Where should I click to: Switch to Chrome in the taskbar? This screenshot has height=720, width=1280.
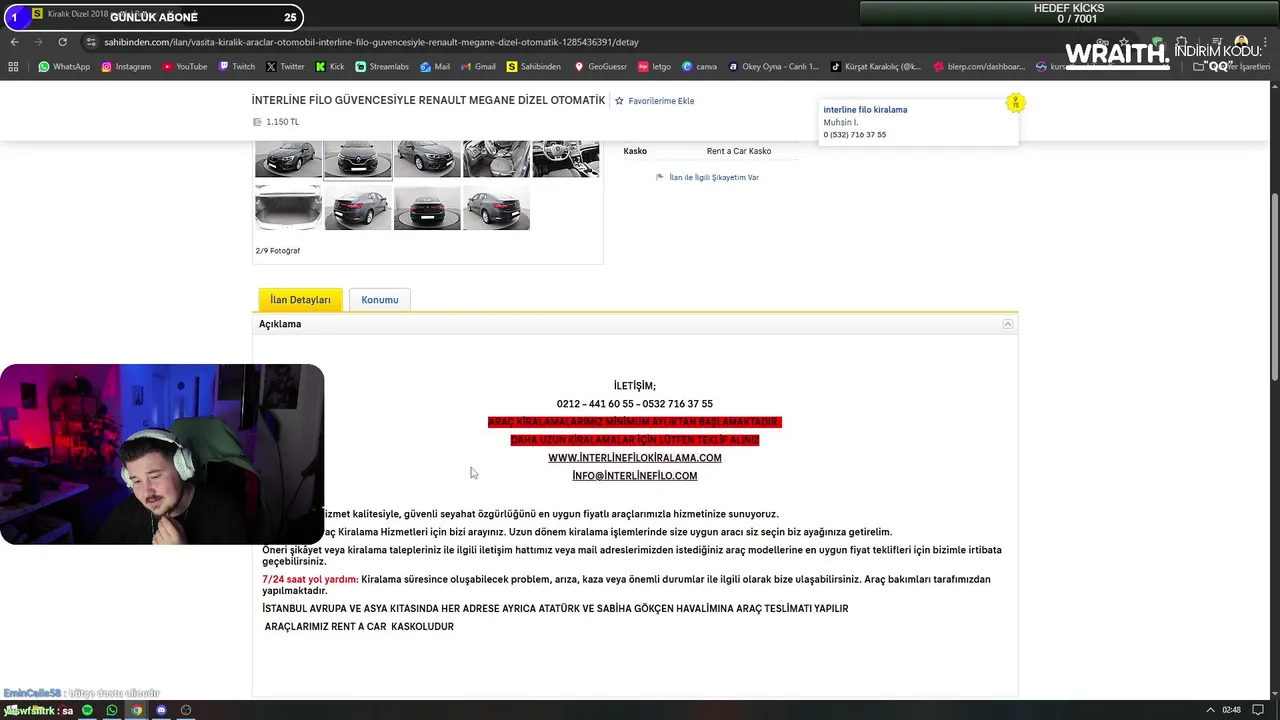coord(136,710)
